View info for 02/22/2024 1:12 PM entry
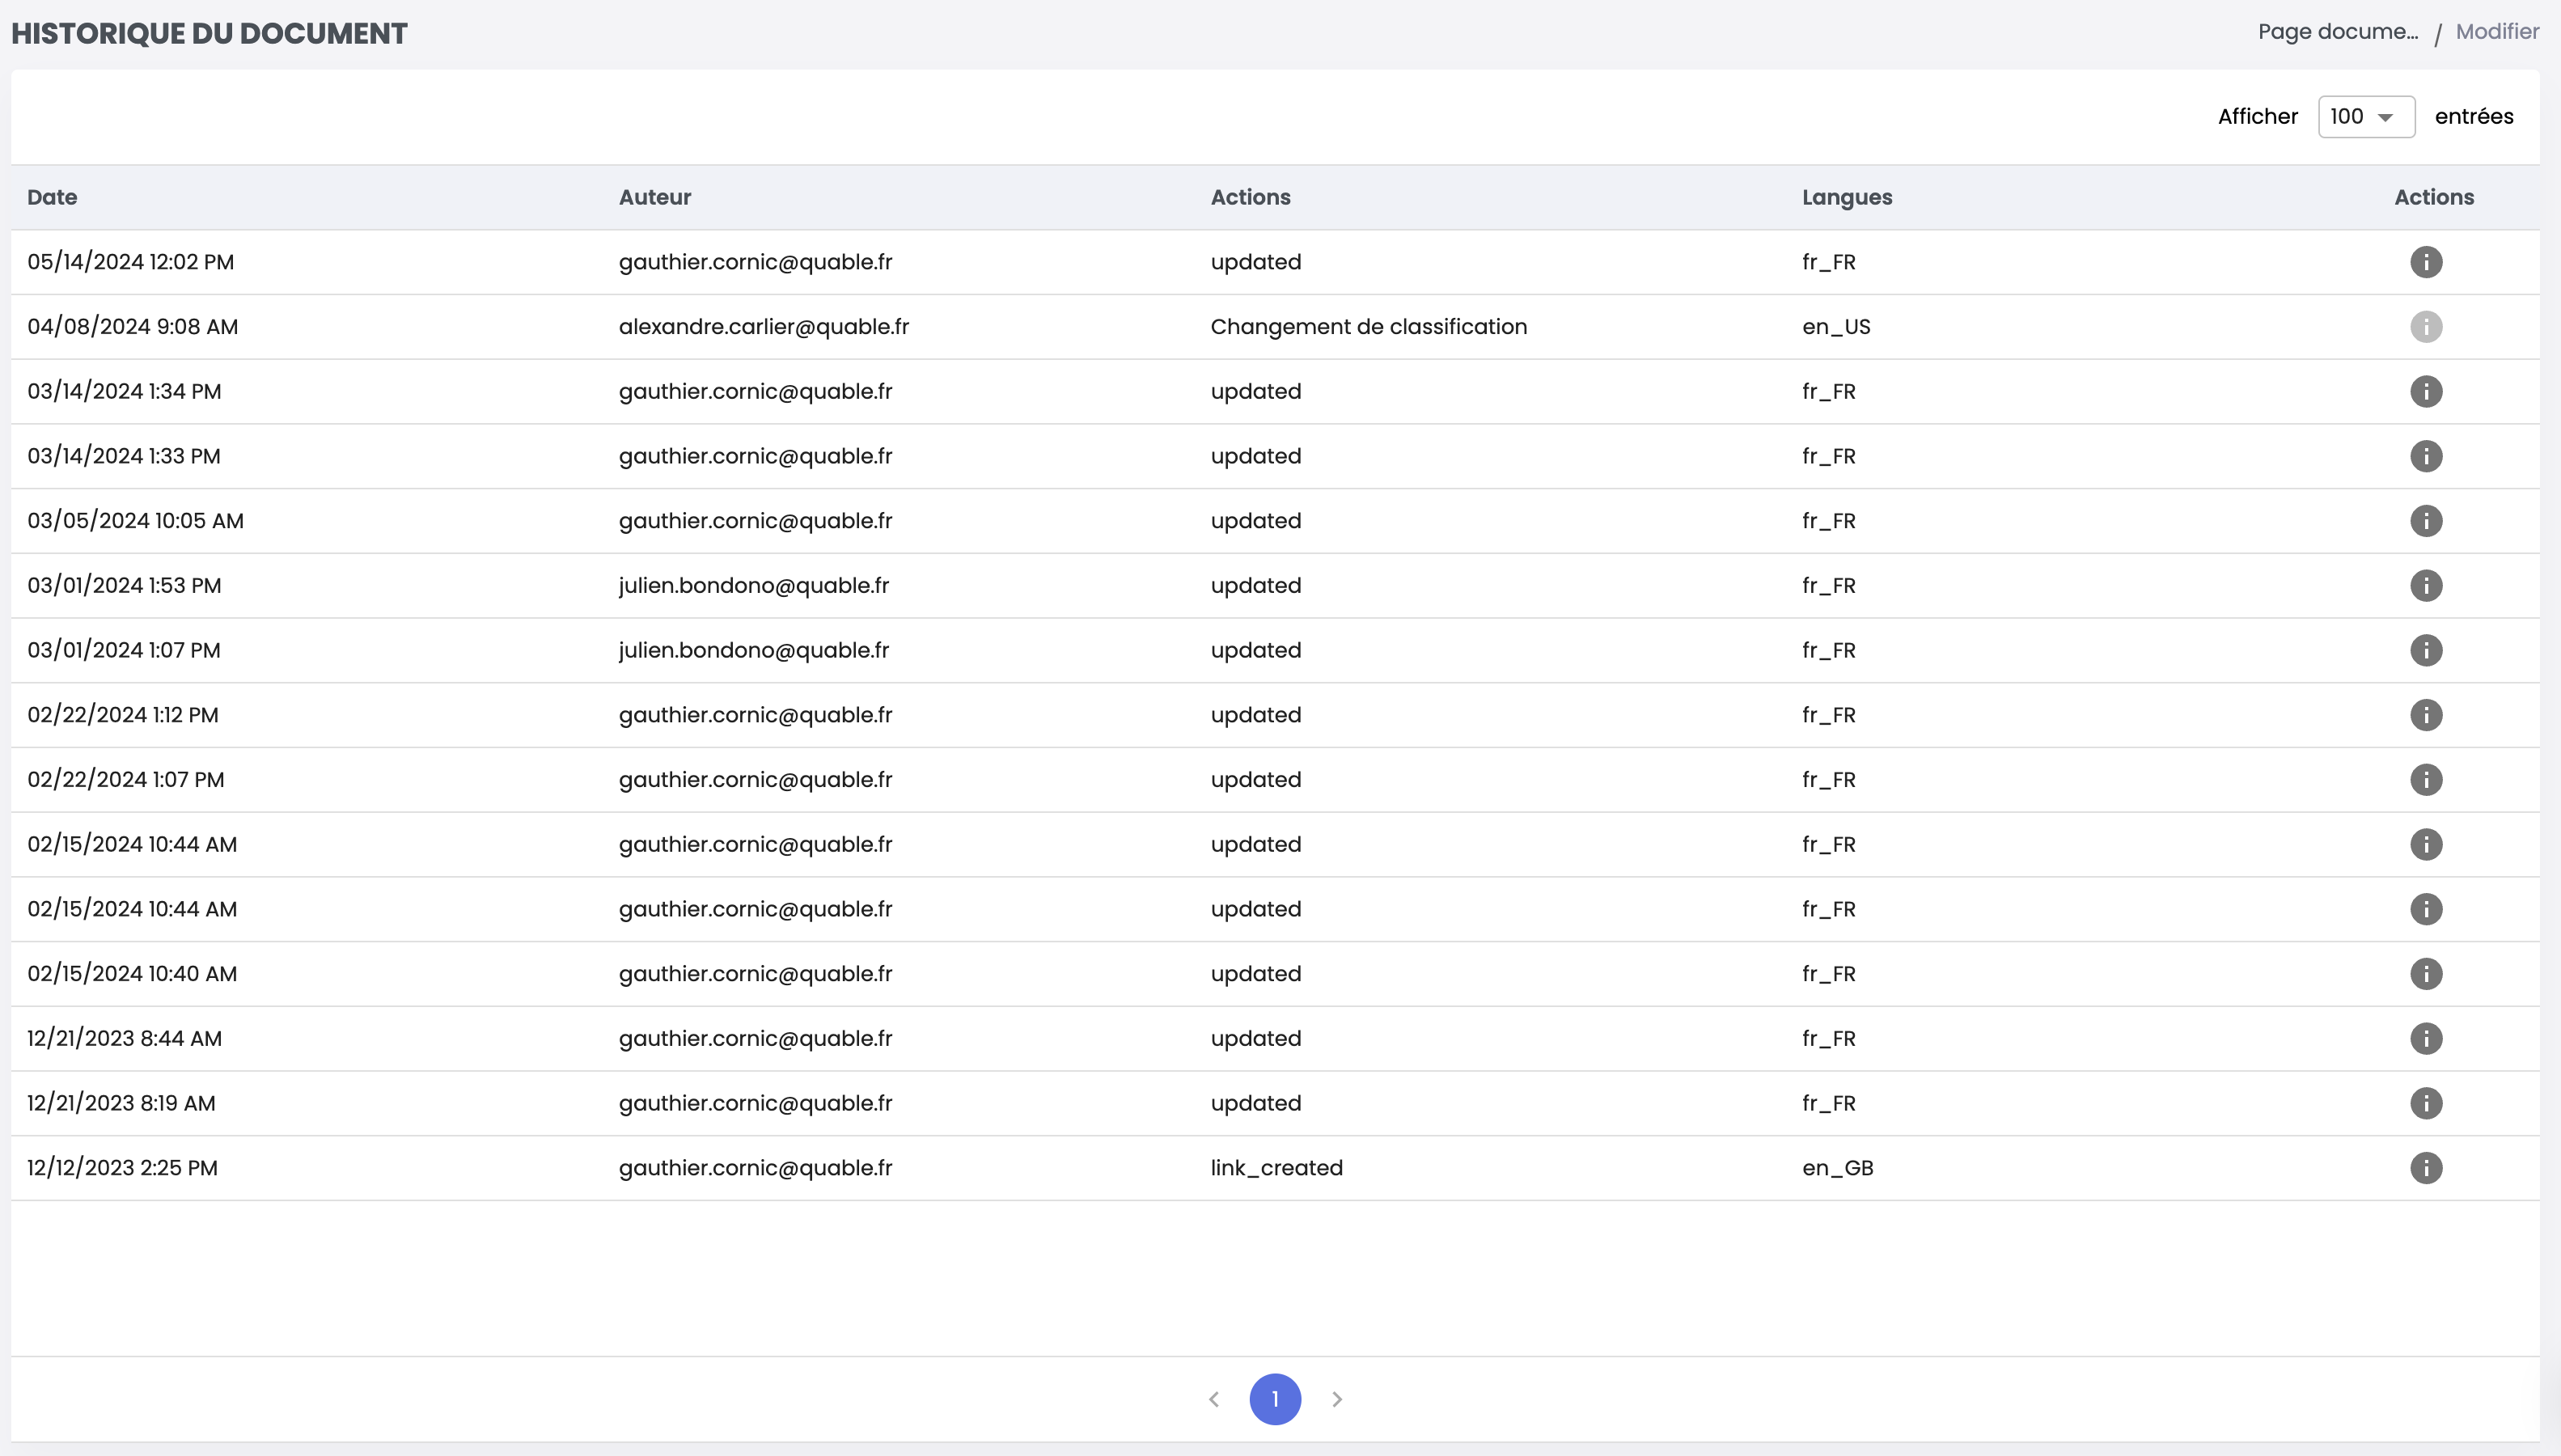This screenshot has height=1456, width=2561. pos(2426,715)
